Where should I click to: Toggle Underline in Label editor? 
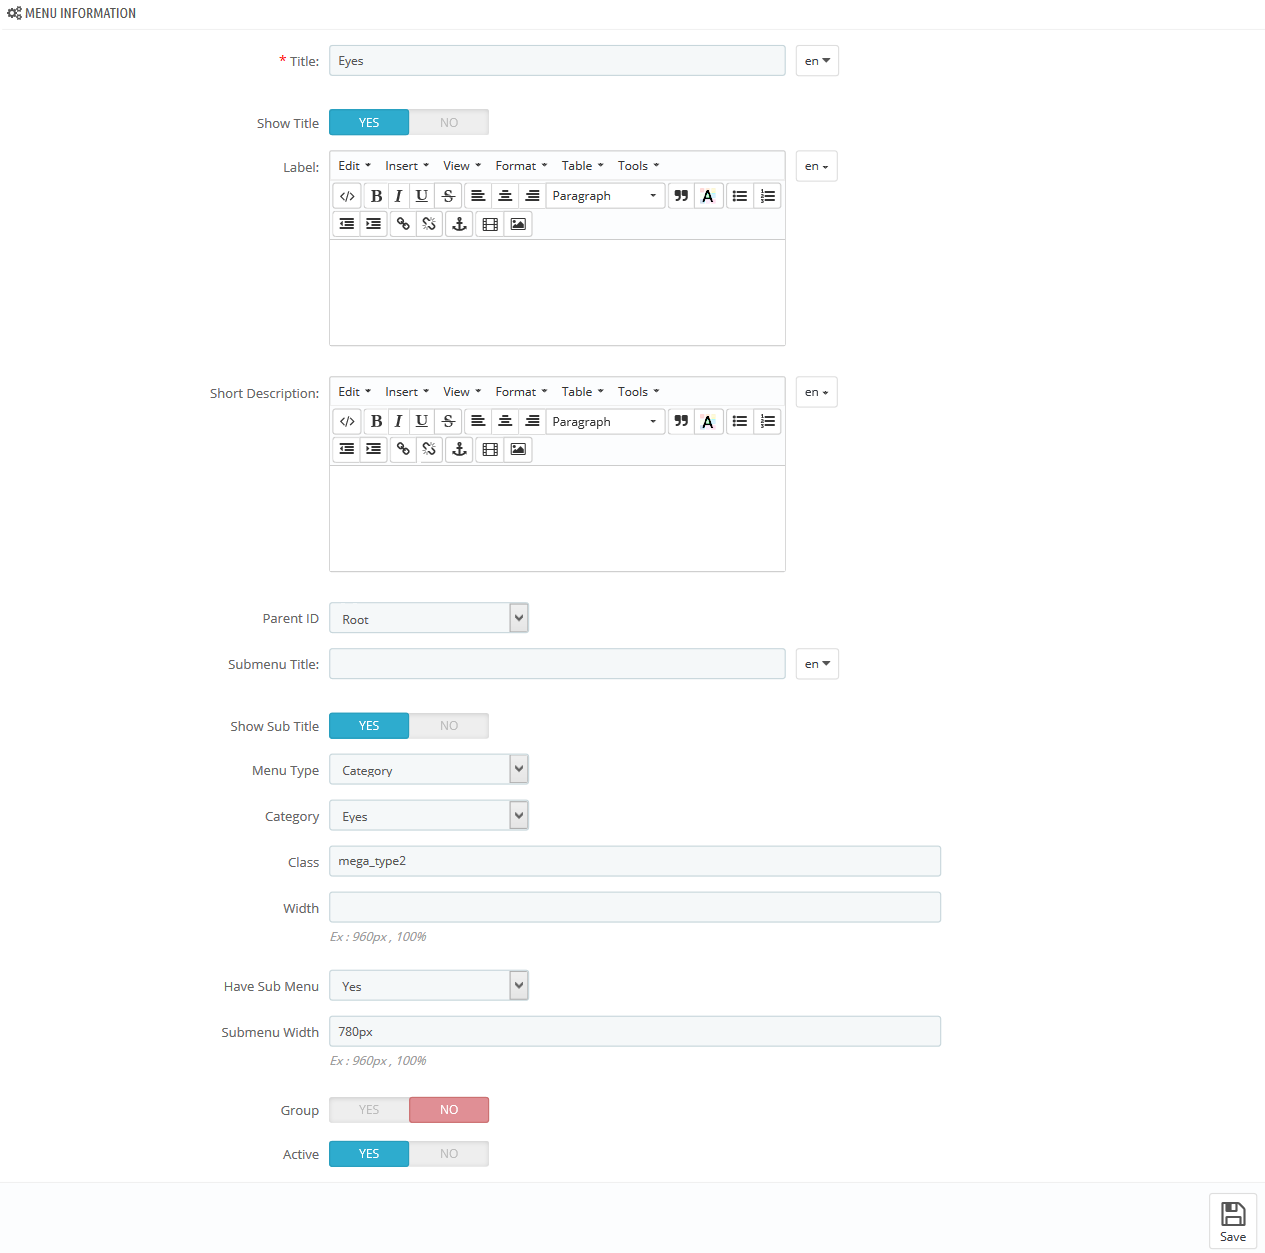point(422,196)
